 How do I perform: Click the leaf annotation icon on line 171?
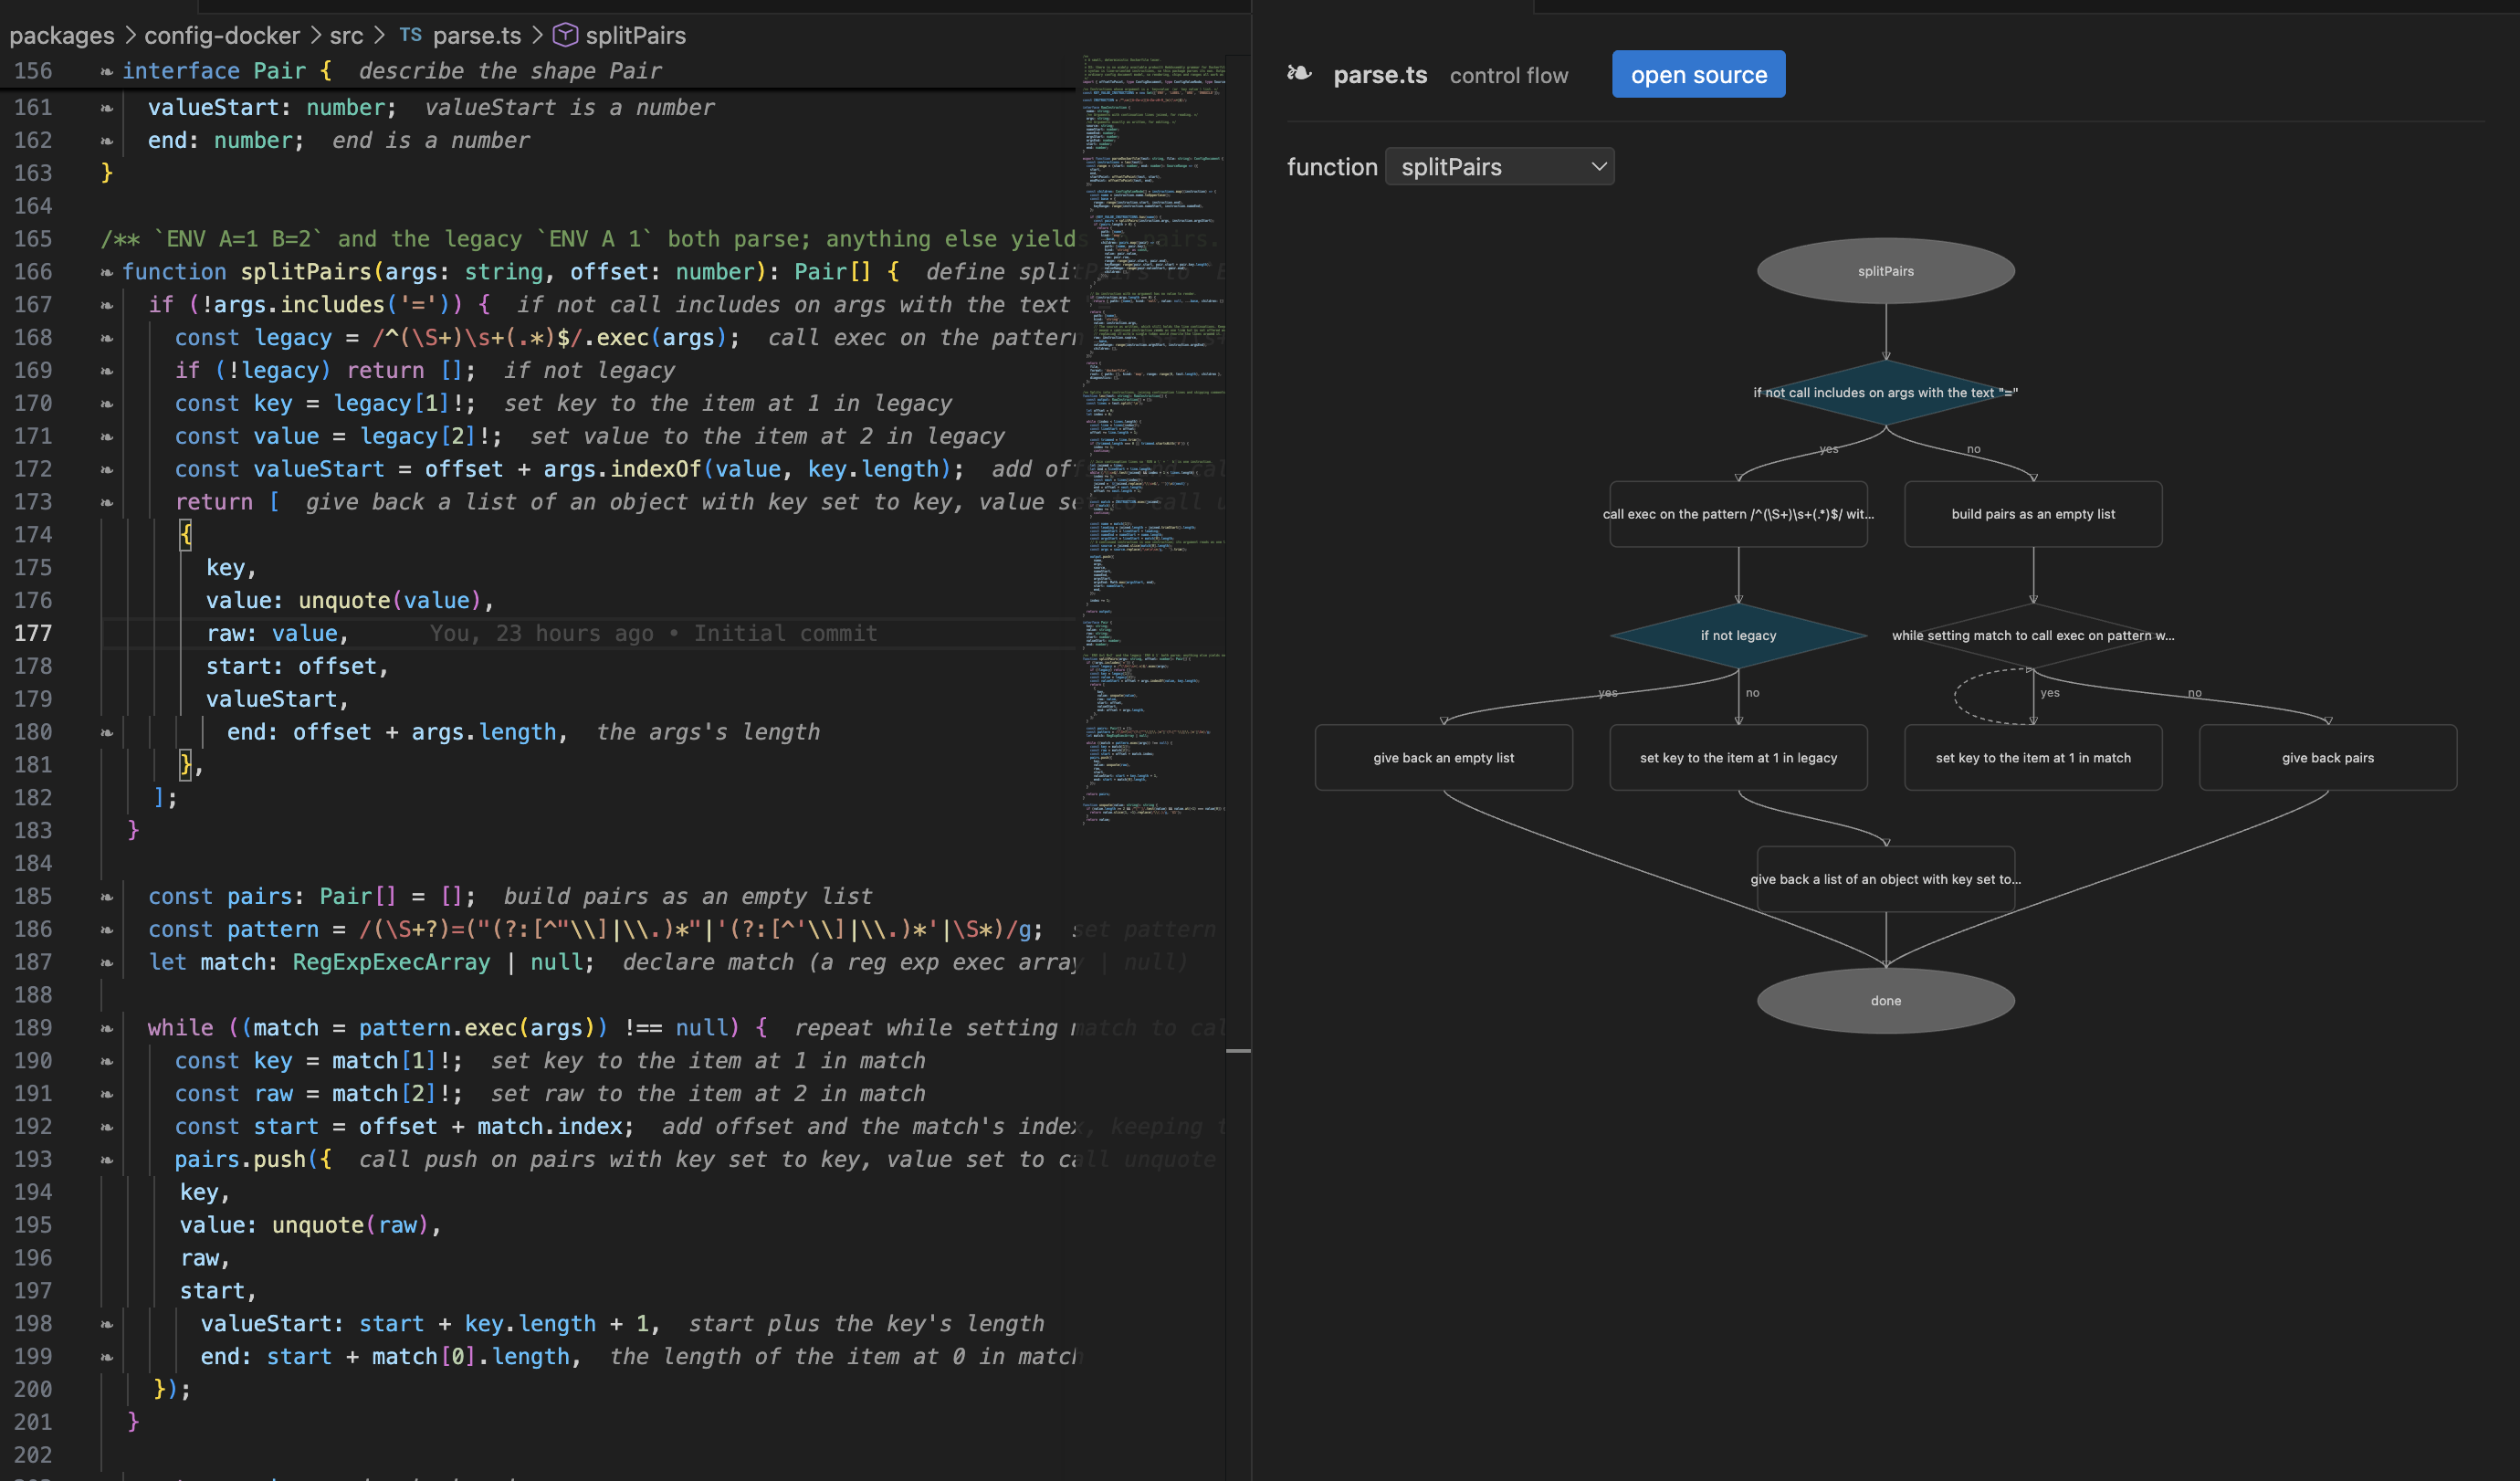click(x=107, y=437)
